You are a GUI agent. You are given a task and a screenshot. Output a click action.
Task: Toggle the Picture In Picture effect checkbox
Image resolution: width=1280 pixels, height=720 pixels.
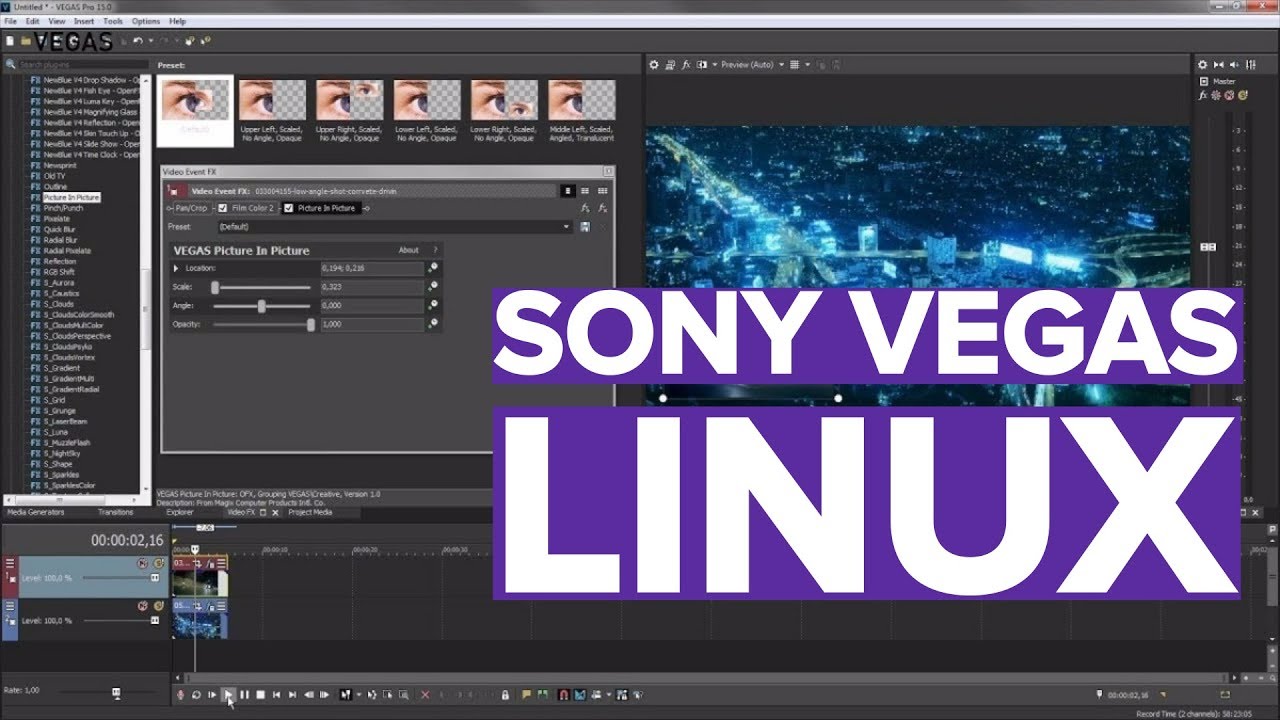point(289,208)
